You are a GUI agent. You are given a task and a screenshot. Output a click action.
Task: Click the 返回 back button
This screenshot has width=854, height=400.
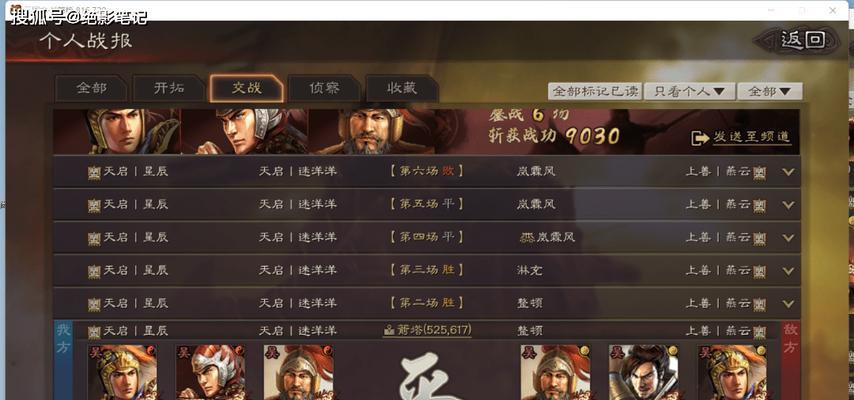point(798,40)
